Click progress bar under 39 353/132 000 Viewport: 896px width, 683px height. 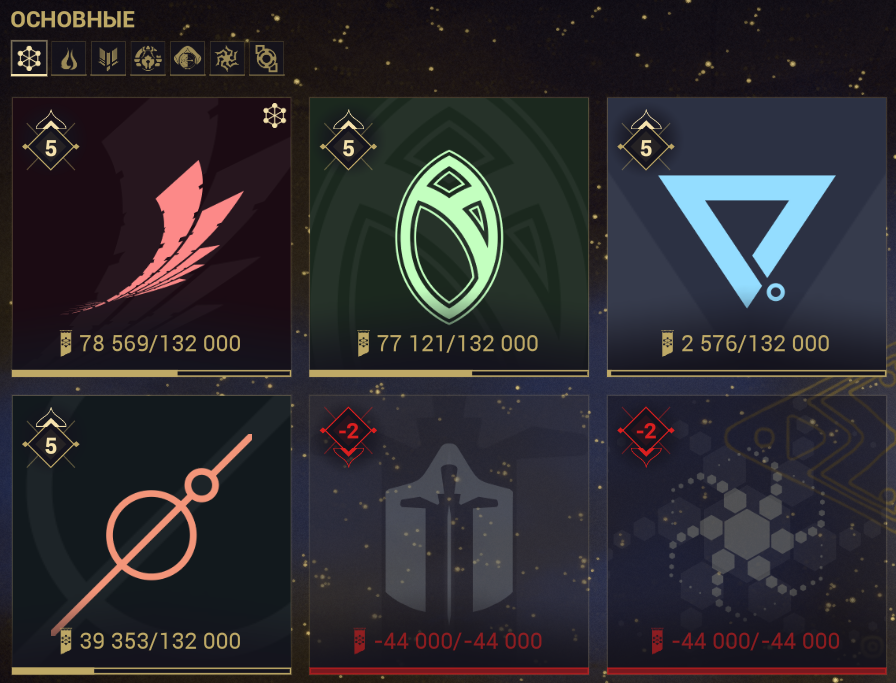click(151, 670)
